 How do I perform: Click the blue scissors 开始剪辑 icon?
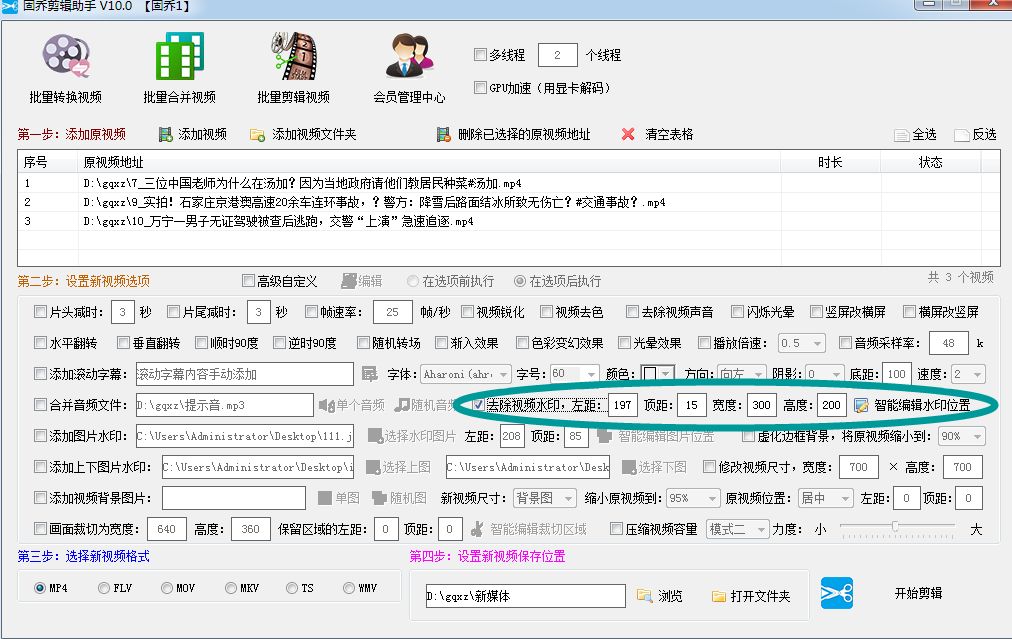[836, 593]
